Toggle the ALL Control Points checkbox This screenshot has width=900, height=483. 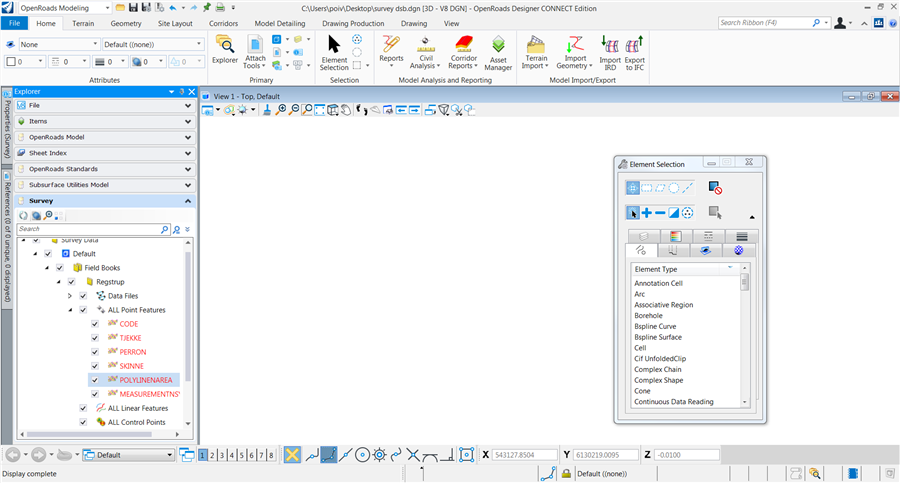[83, 422]
